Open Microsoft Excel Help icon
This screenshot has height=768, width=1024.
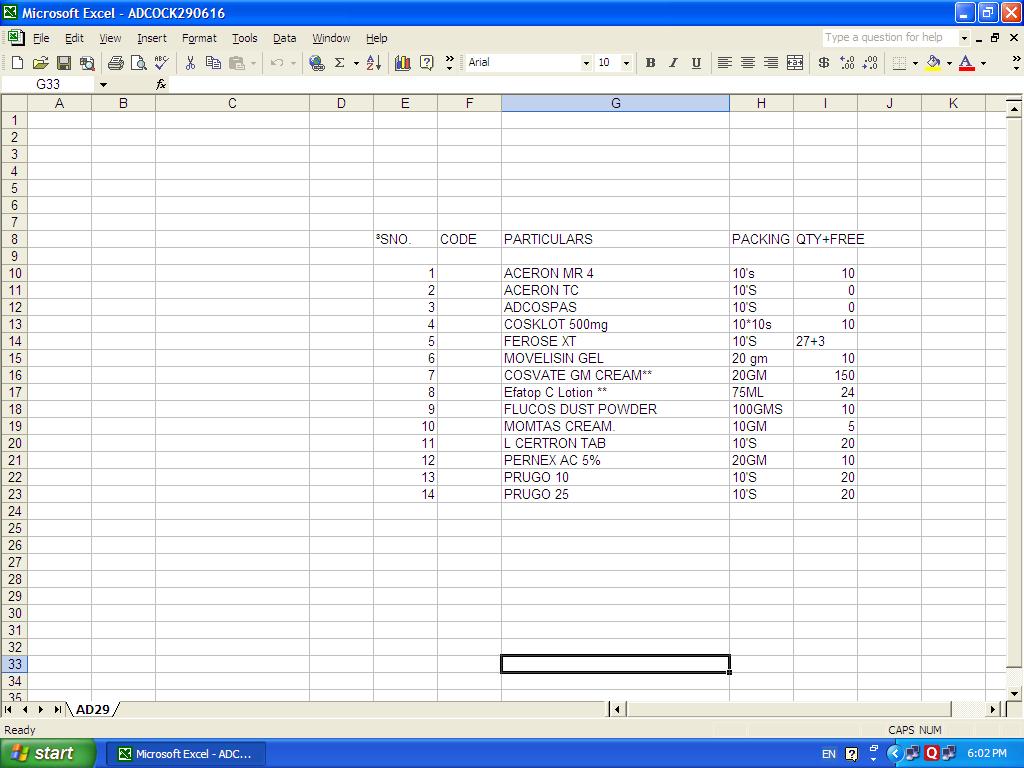pos(426,63)
